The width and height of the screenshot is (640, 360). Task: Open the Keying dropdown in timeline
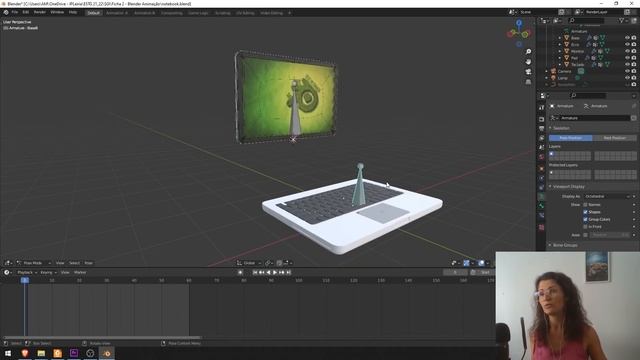48,272
